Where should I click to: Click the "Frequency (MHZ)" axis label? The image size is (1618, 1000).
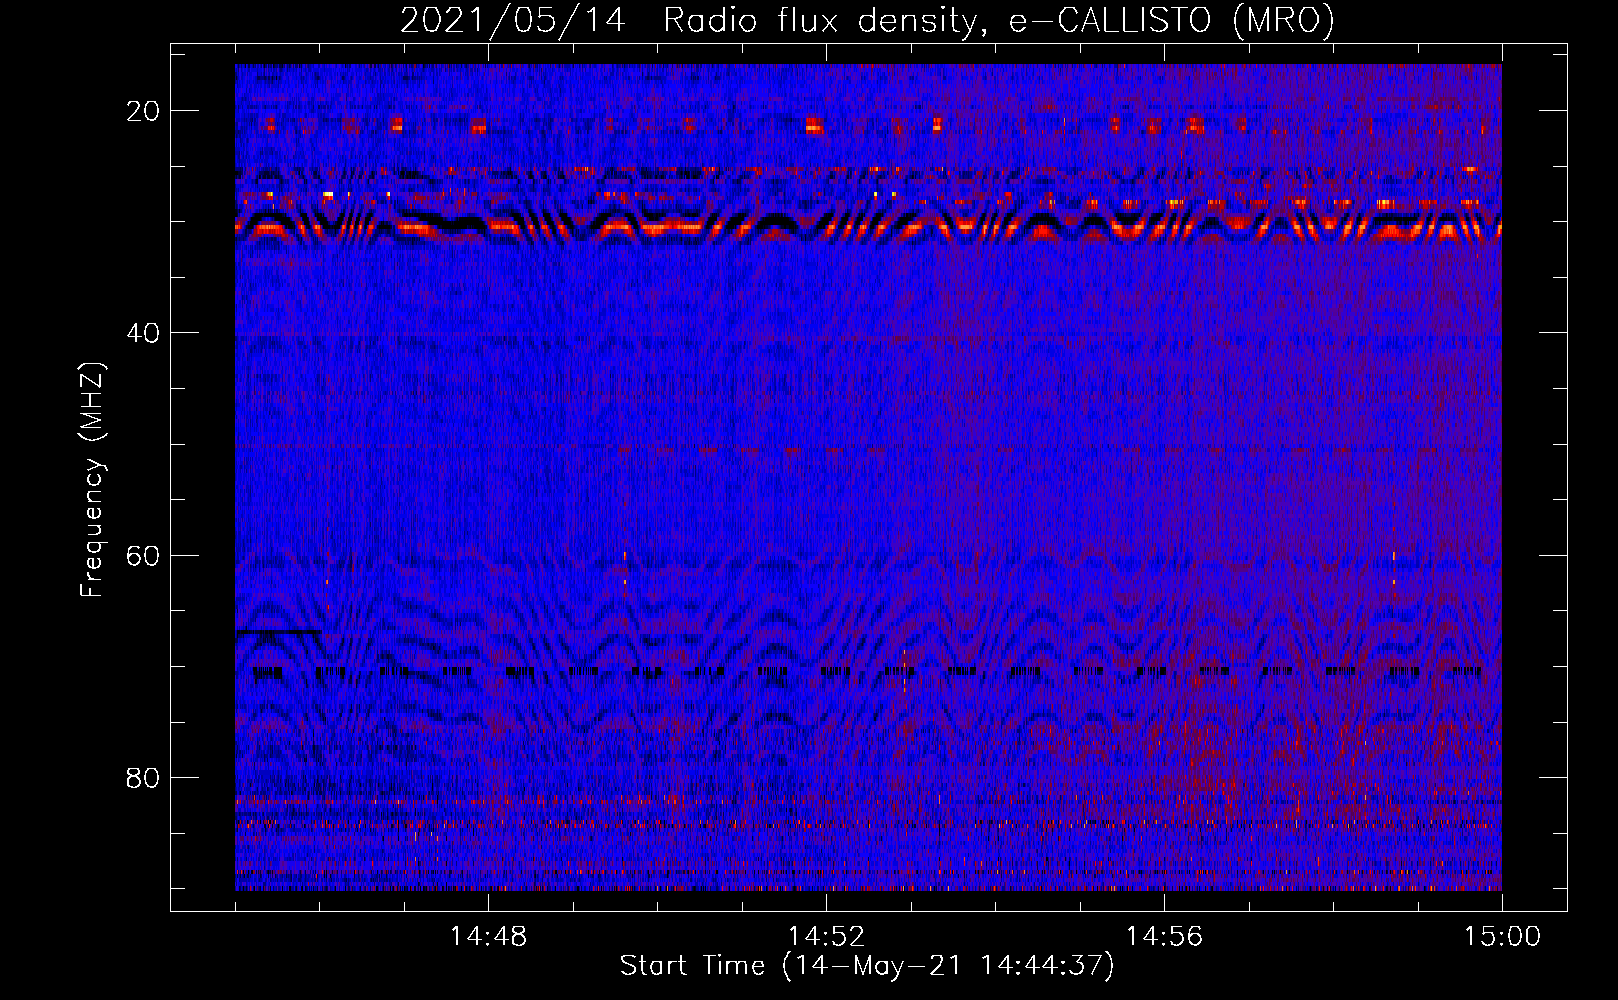click(x=92, y=480)
